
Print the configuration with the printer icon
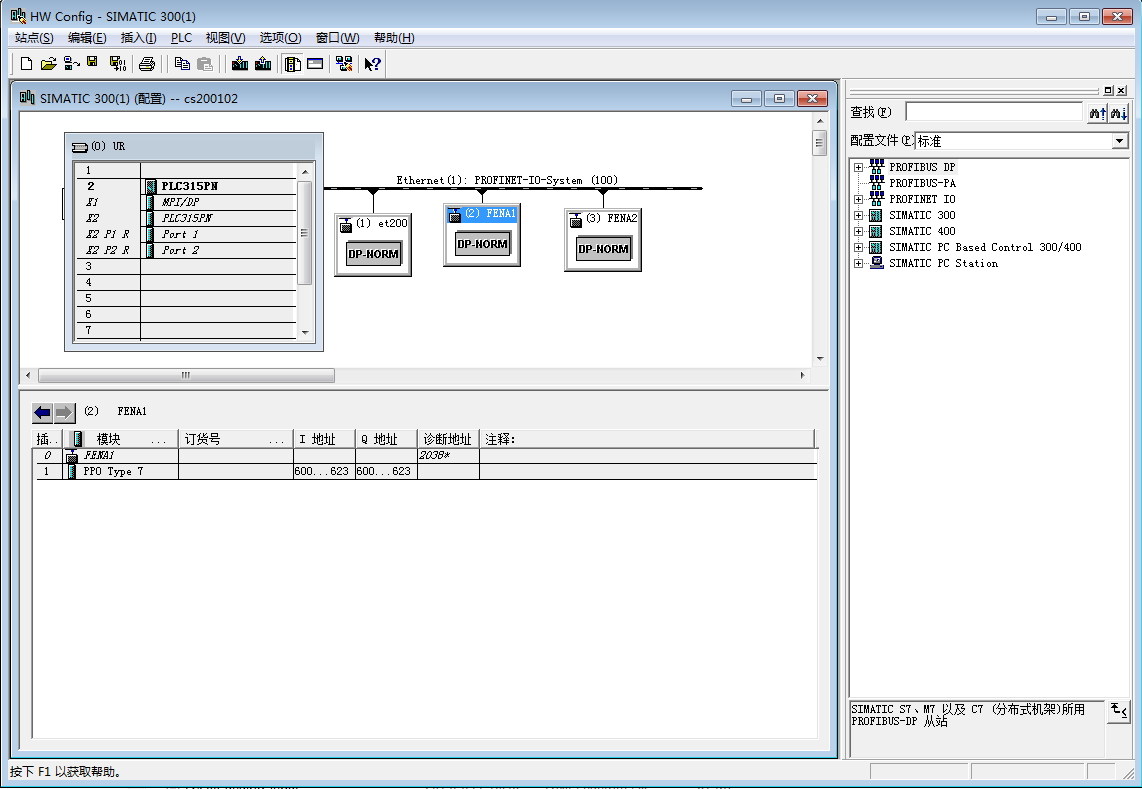coord(147,64)
